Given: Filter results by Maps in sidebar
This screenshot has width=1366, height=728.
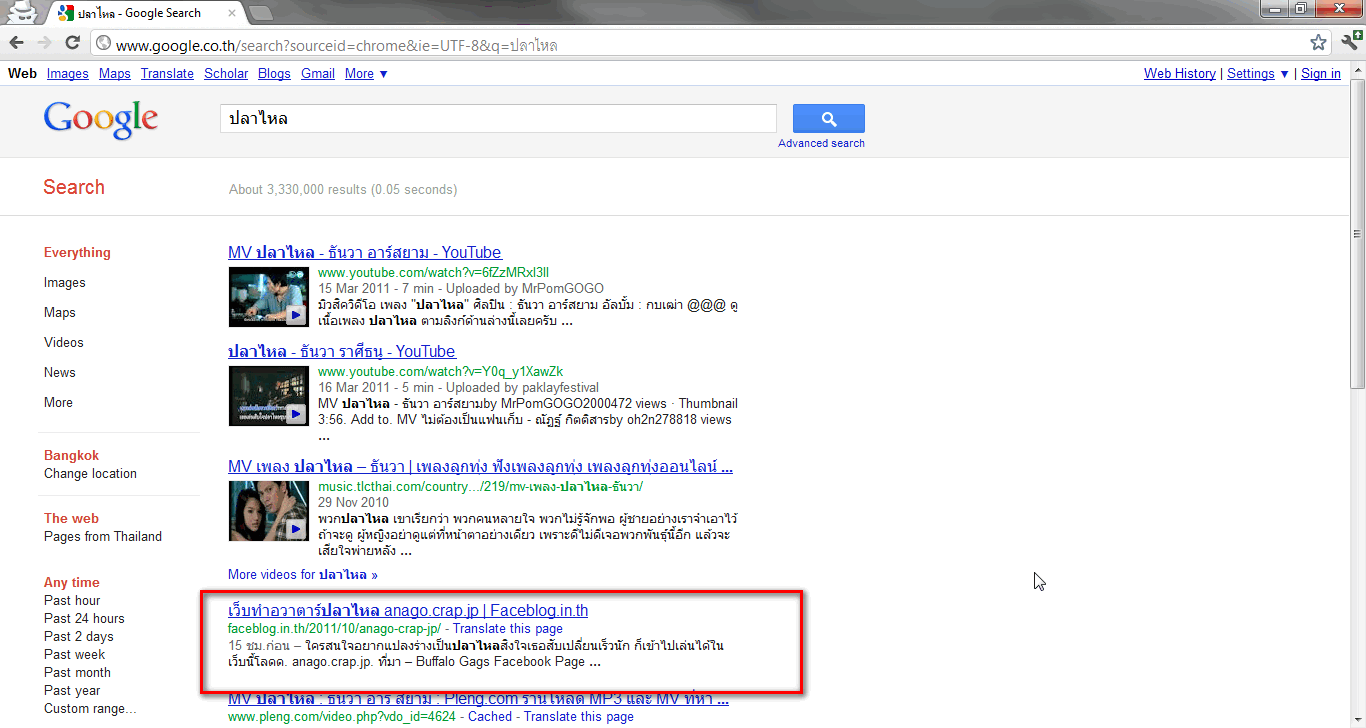Looking at the screenshot, I should pyautogui.click(x=60, y=313).
